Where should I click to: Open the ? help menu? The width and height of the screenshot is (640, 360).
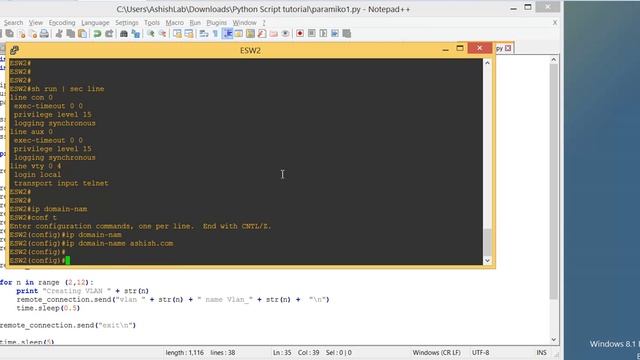(264, 23)
